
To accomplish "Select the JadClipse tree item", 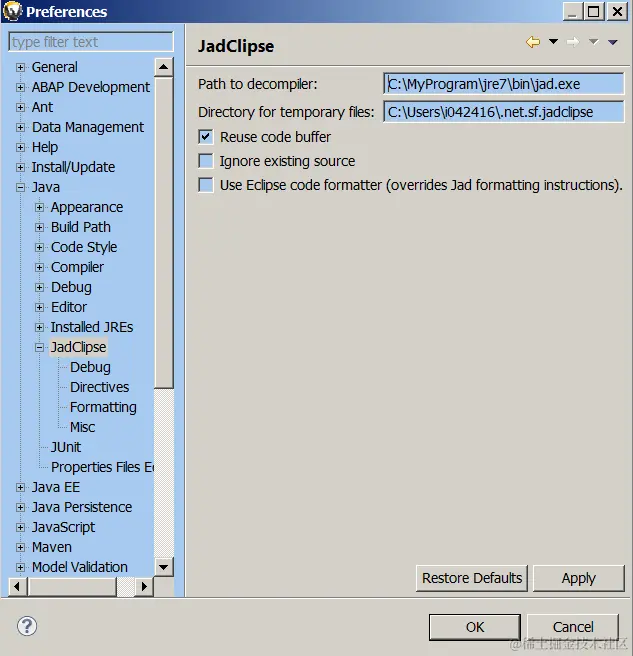I will 78,347.
